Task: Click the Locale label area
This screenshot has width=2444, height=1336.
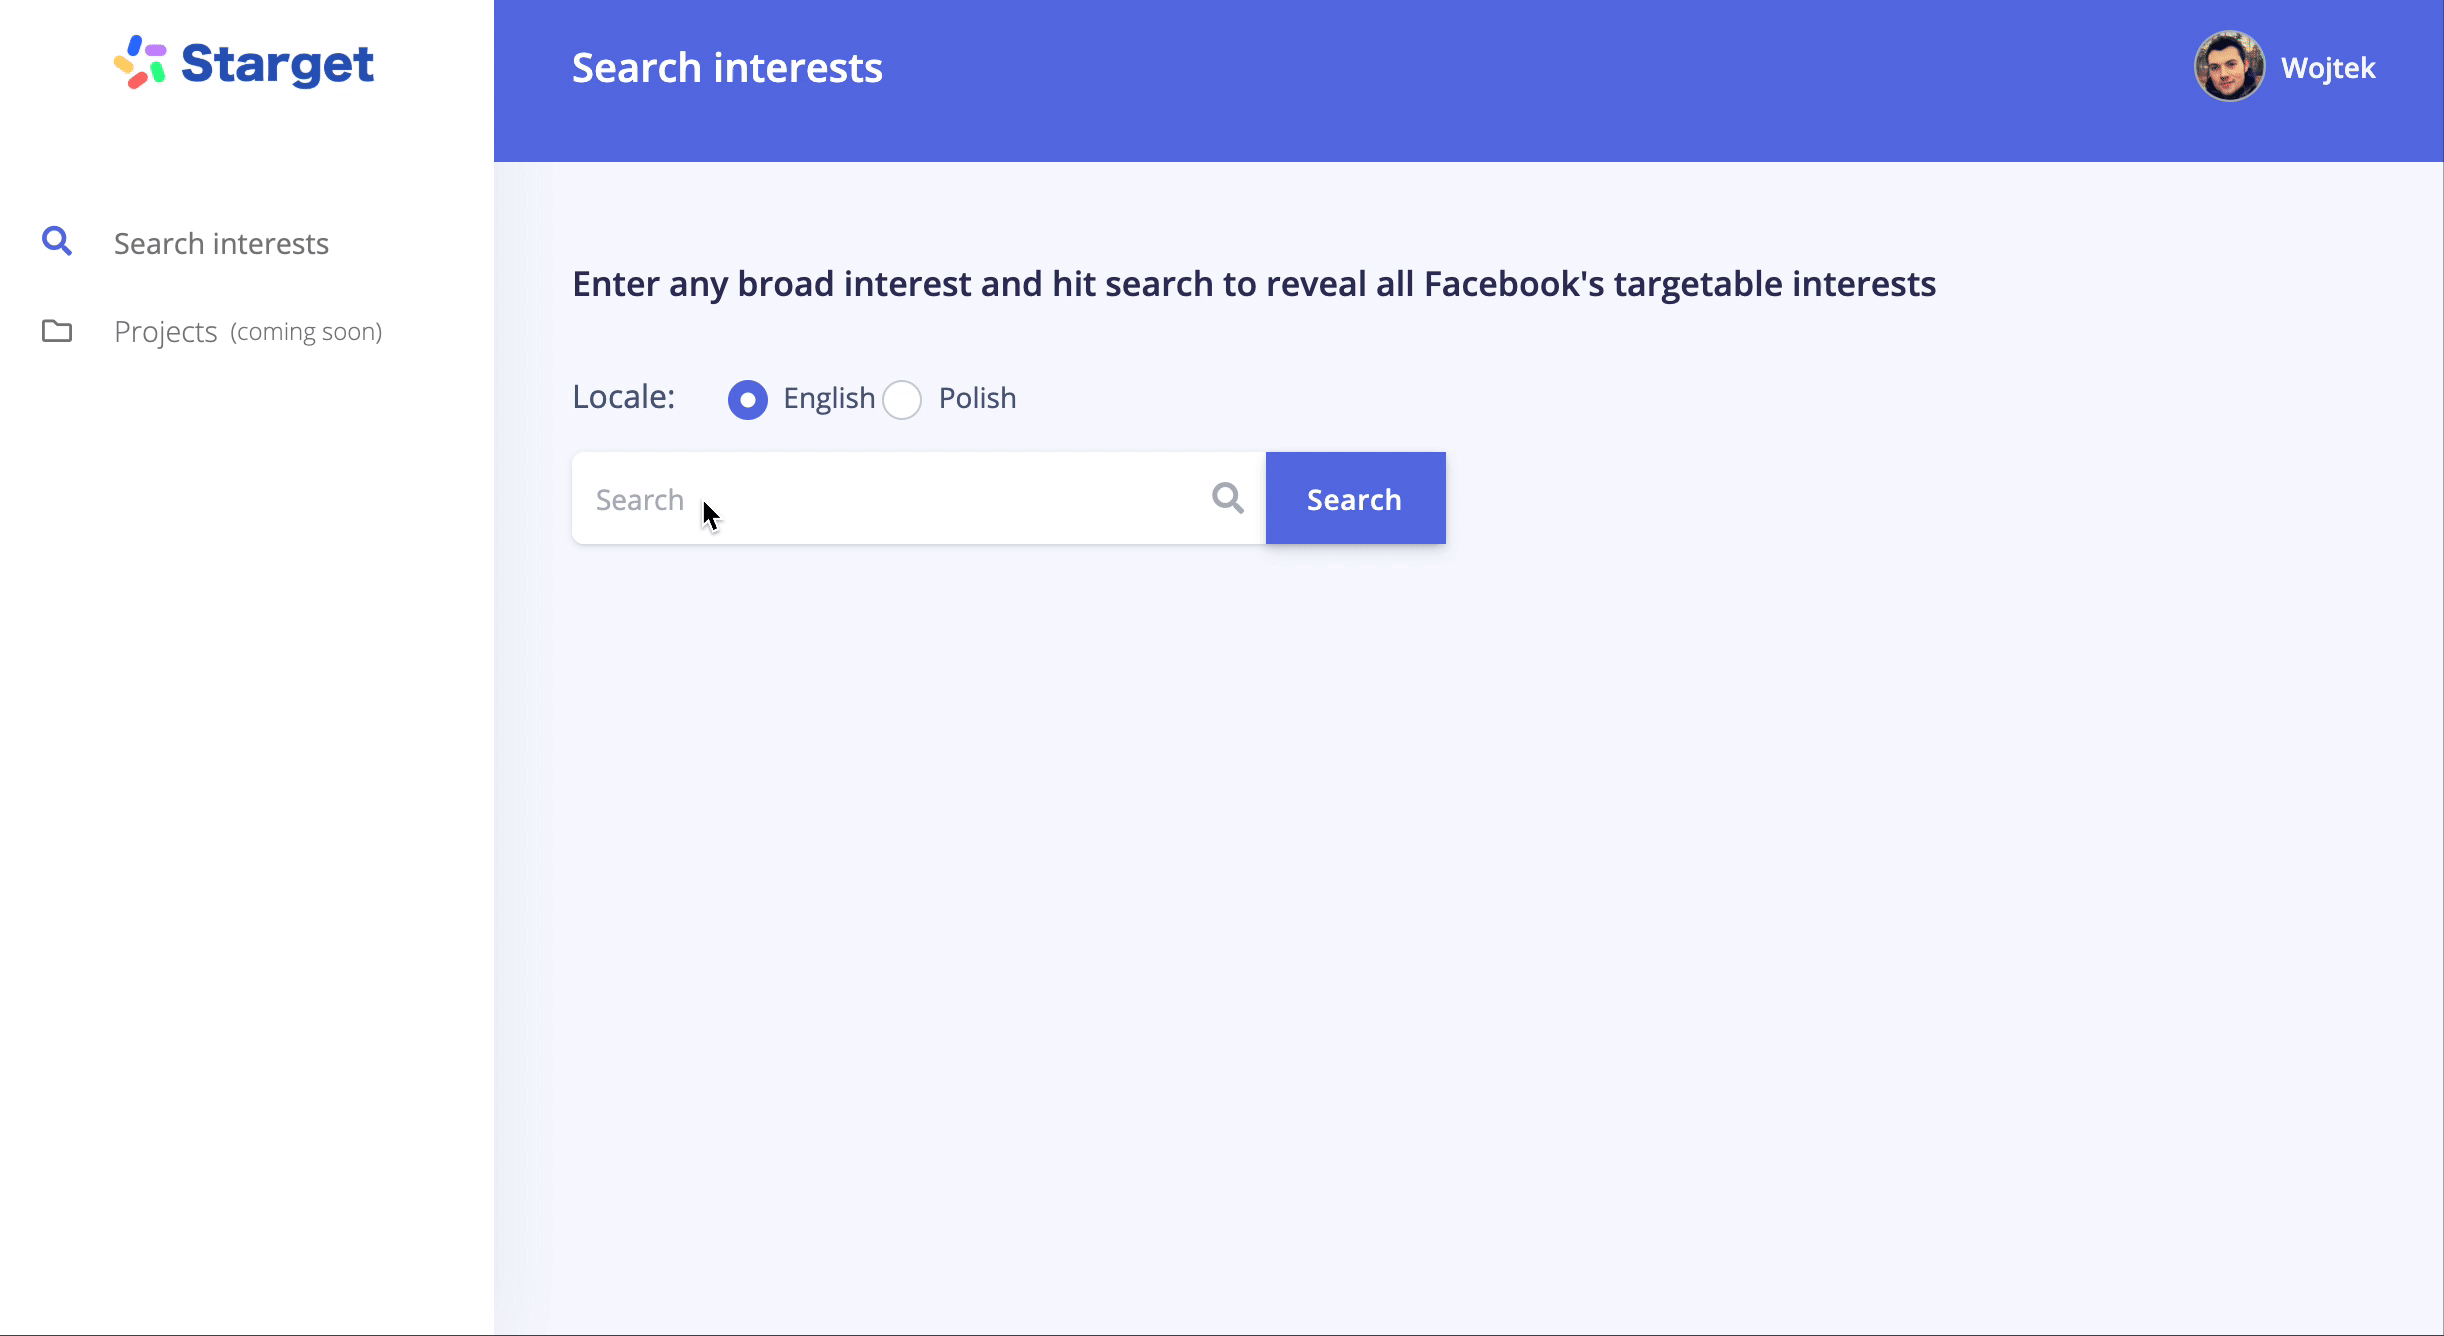Action: pos(622,397)
